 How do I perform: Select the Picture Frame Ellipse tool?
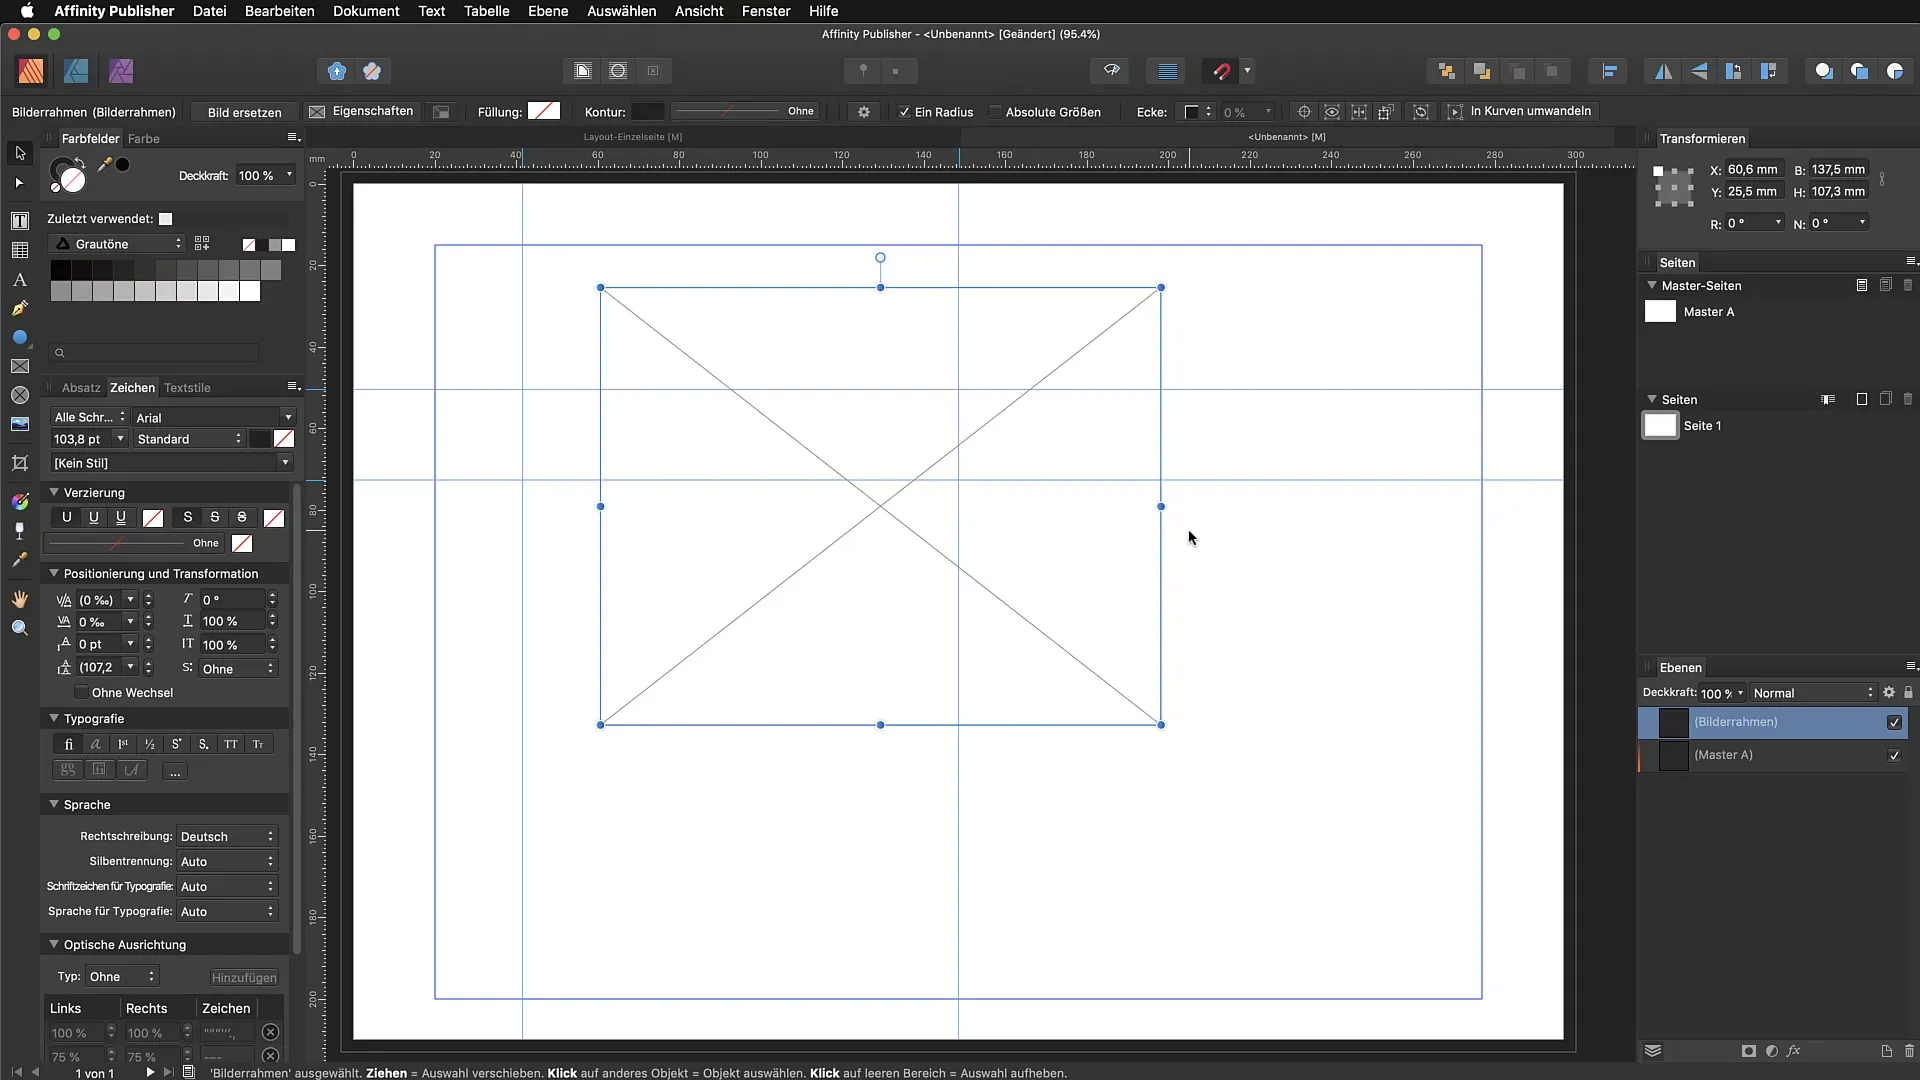pyautogui.click(x=20, y=396)
